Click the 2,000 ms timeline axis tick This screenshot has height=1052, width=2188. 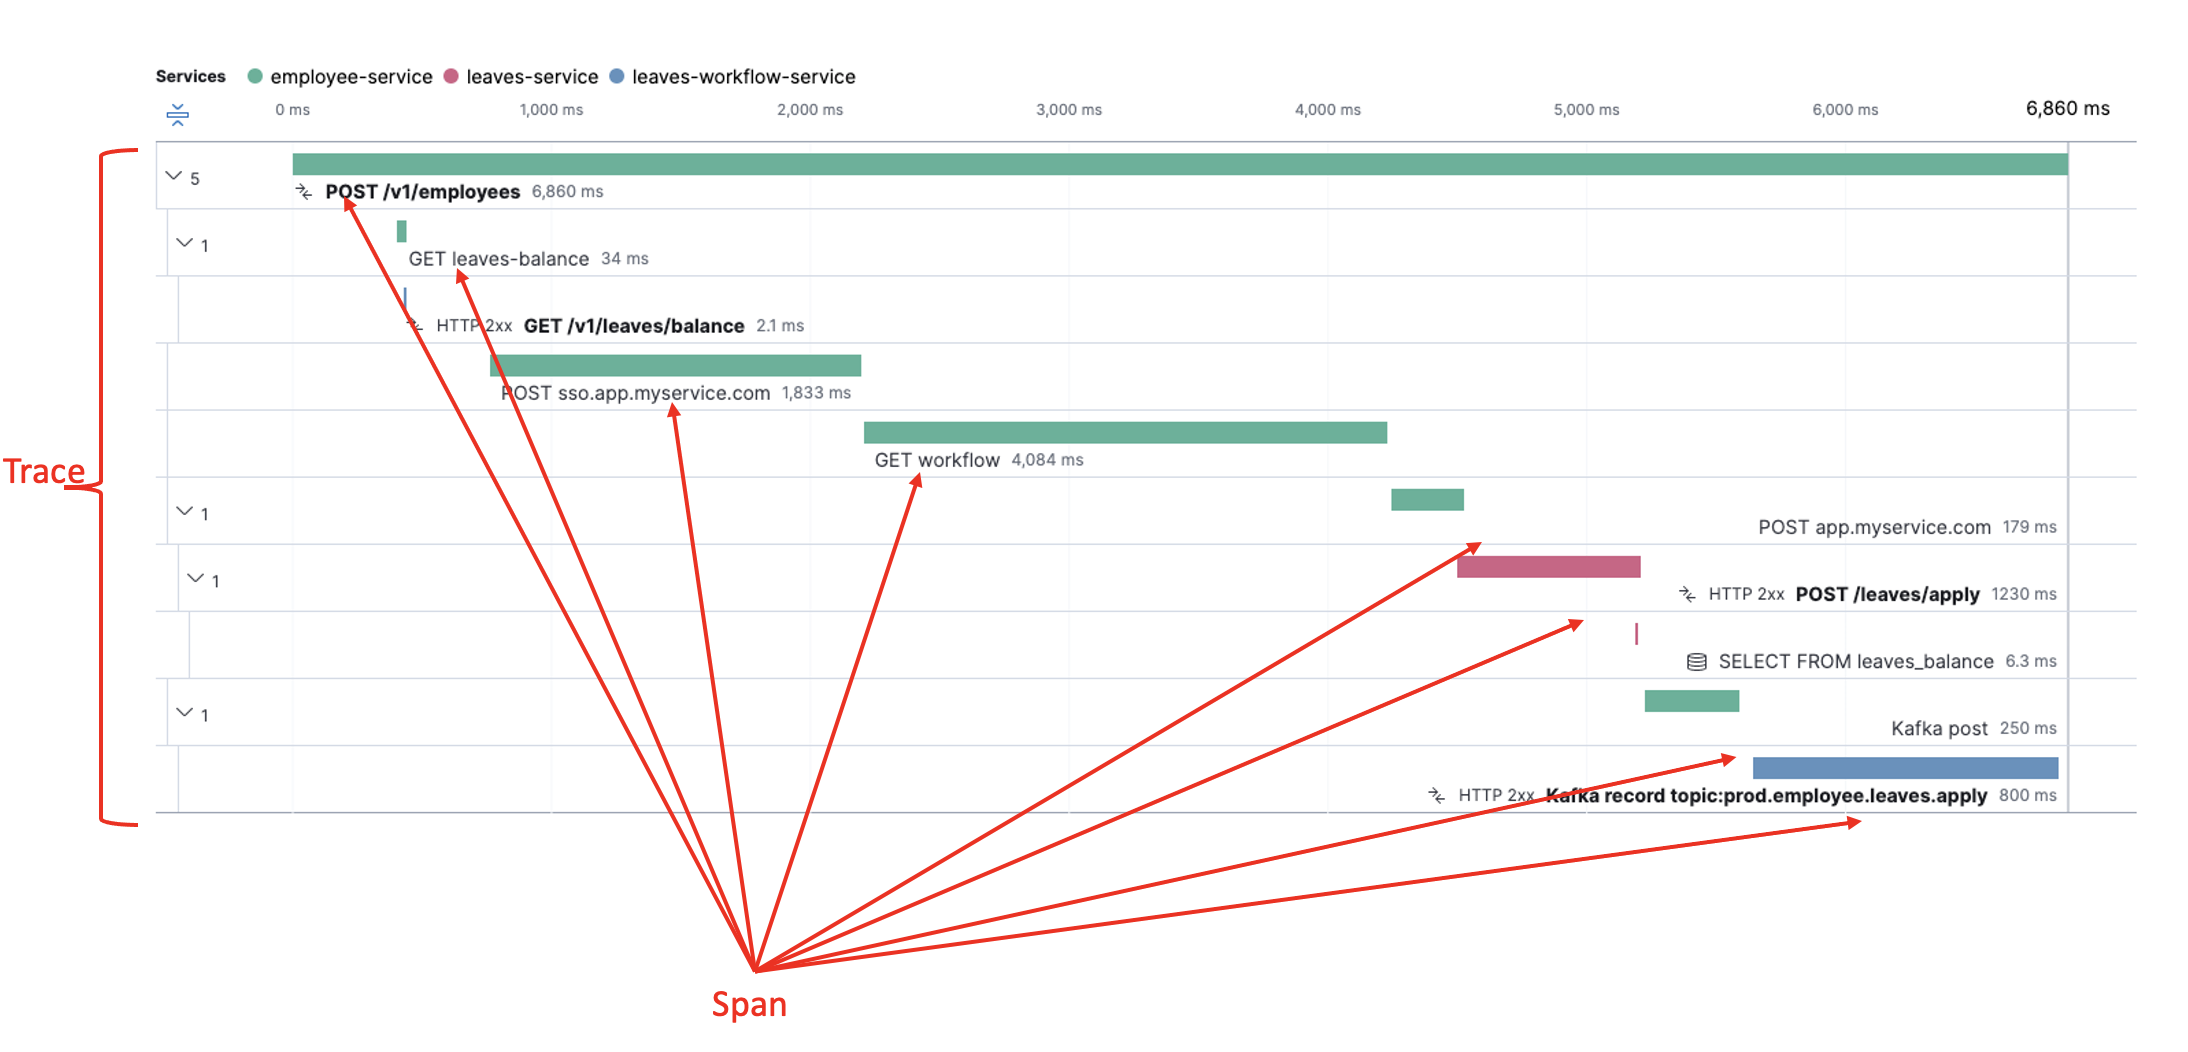[x=810, y=110]
